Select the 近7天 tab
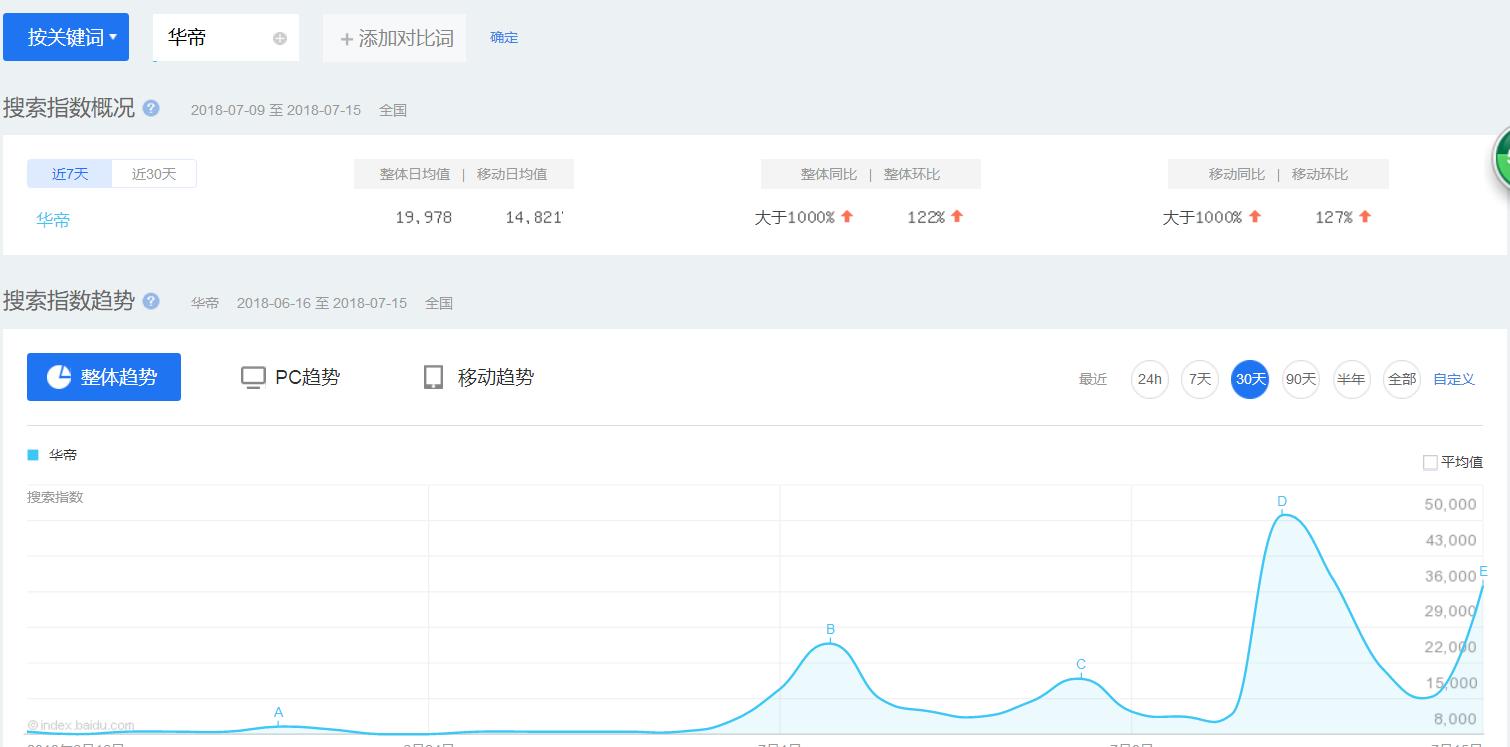1510x747 pixels. pos(68,173)
